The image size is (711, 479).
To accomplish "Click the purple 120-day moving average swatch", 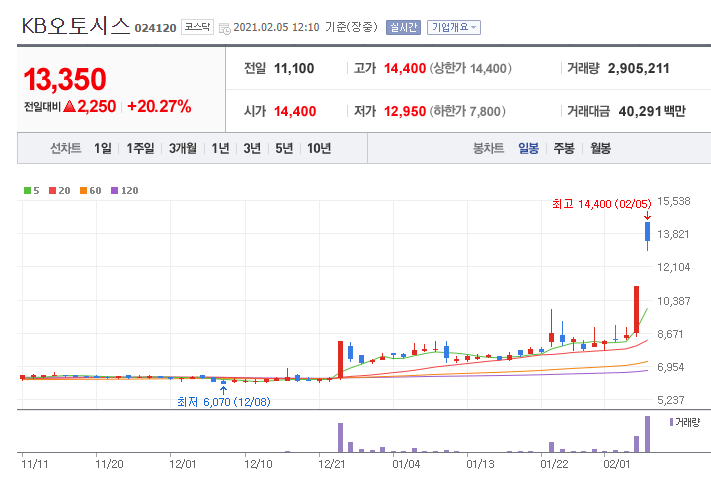I will coord(114,191).
